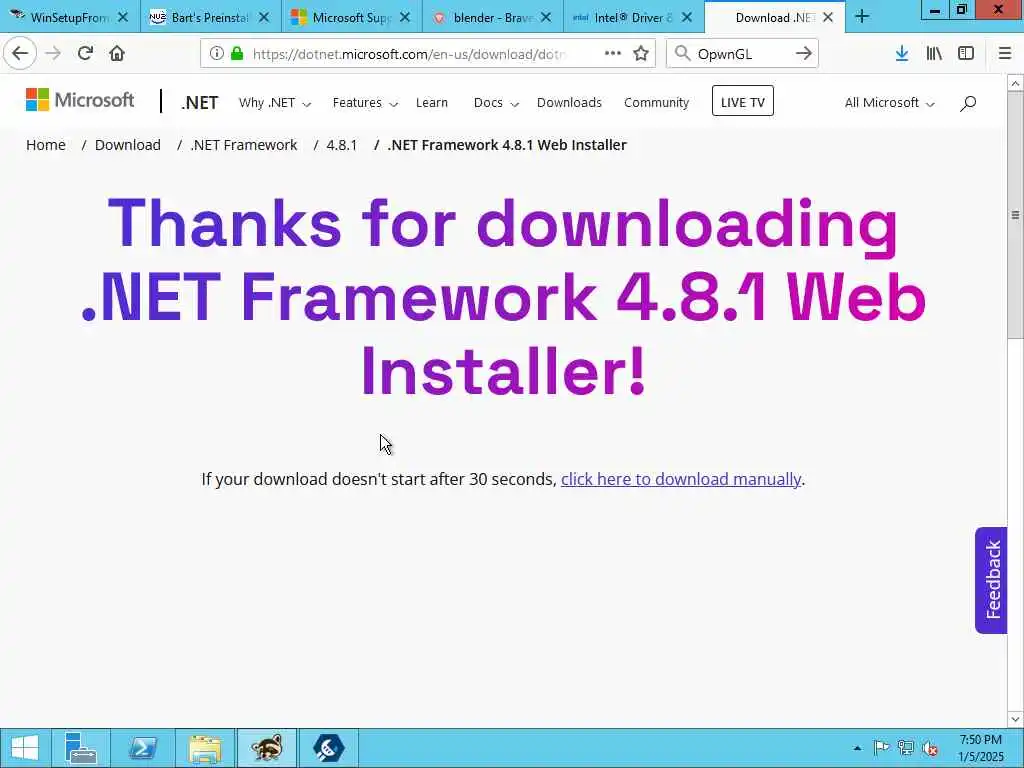Image resolution: width=1024 pixels, height=768 pixels.
Task: Open the network tray icon
Action: [905, 748]
